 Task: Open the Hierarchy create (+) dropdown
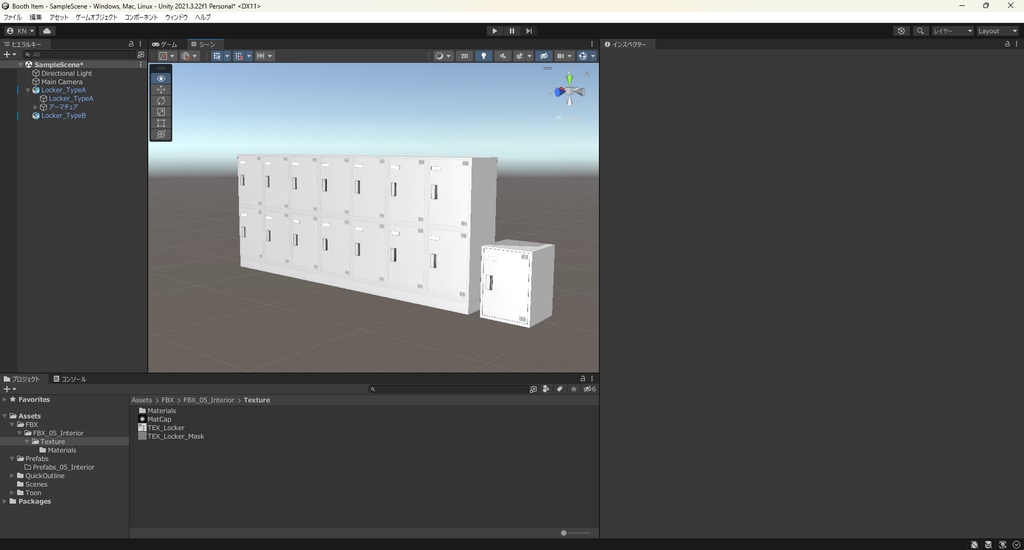(10, 55)
